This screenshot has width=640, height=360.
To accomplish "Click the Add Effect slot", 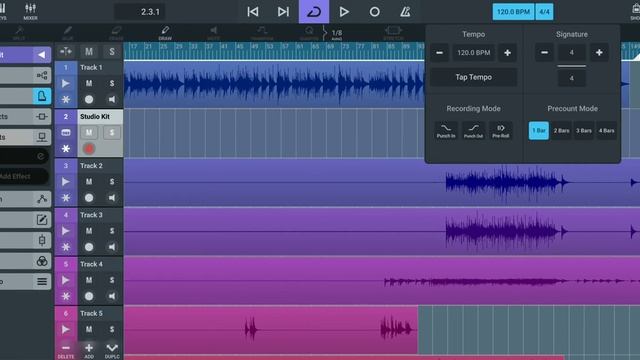I will pos(24,176).
